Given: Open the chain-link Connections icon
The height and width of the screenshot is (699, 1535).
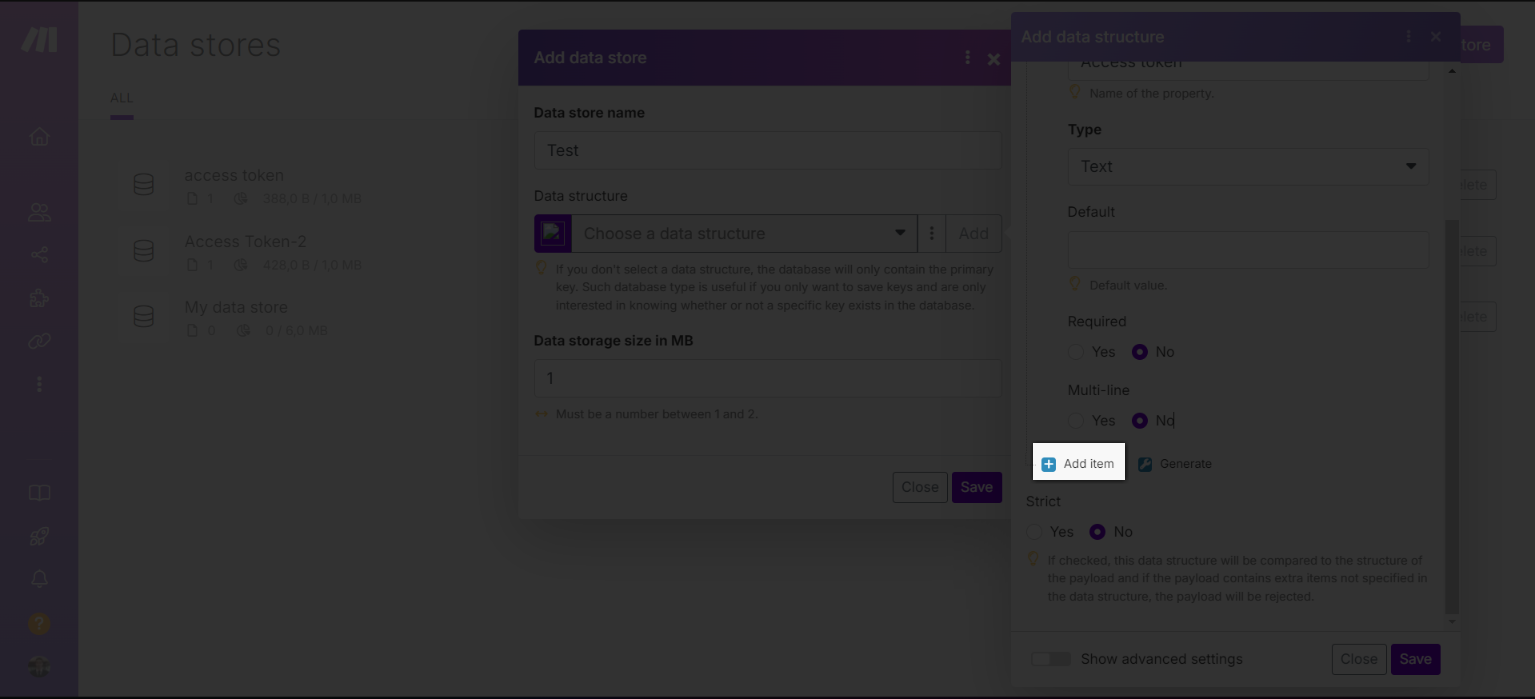Looking at the screenshot, I should coord(39,341).
